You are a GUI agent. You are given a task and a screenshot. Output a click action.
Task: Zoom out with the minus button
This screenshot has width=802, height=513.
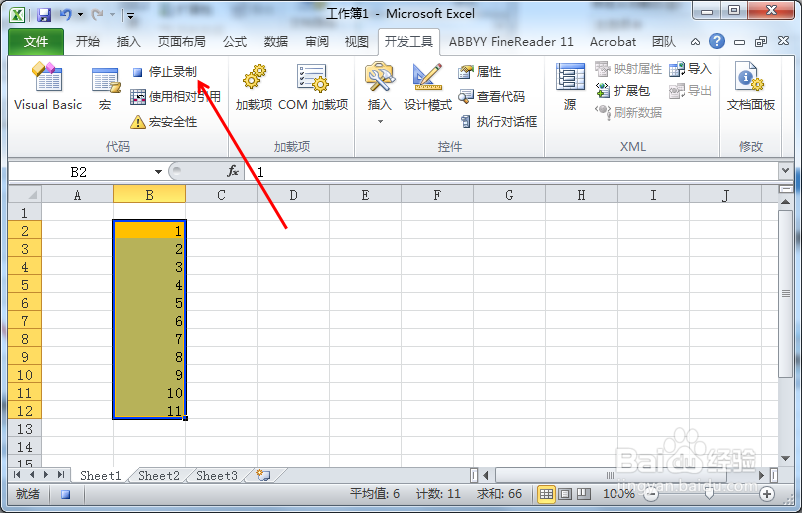coord(651,494)
